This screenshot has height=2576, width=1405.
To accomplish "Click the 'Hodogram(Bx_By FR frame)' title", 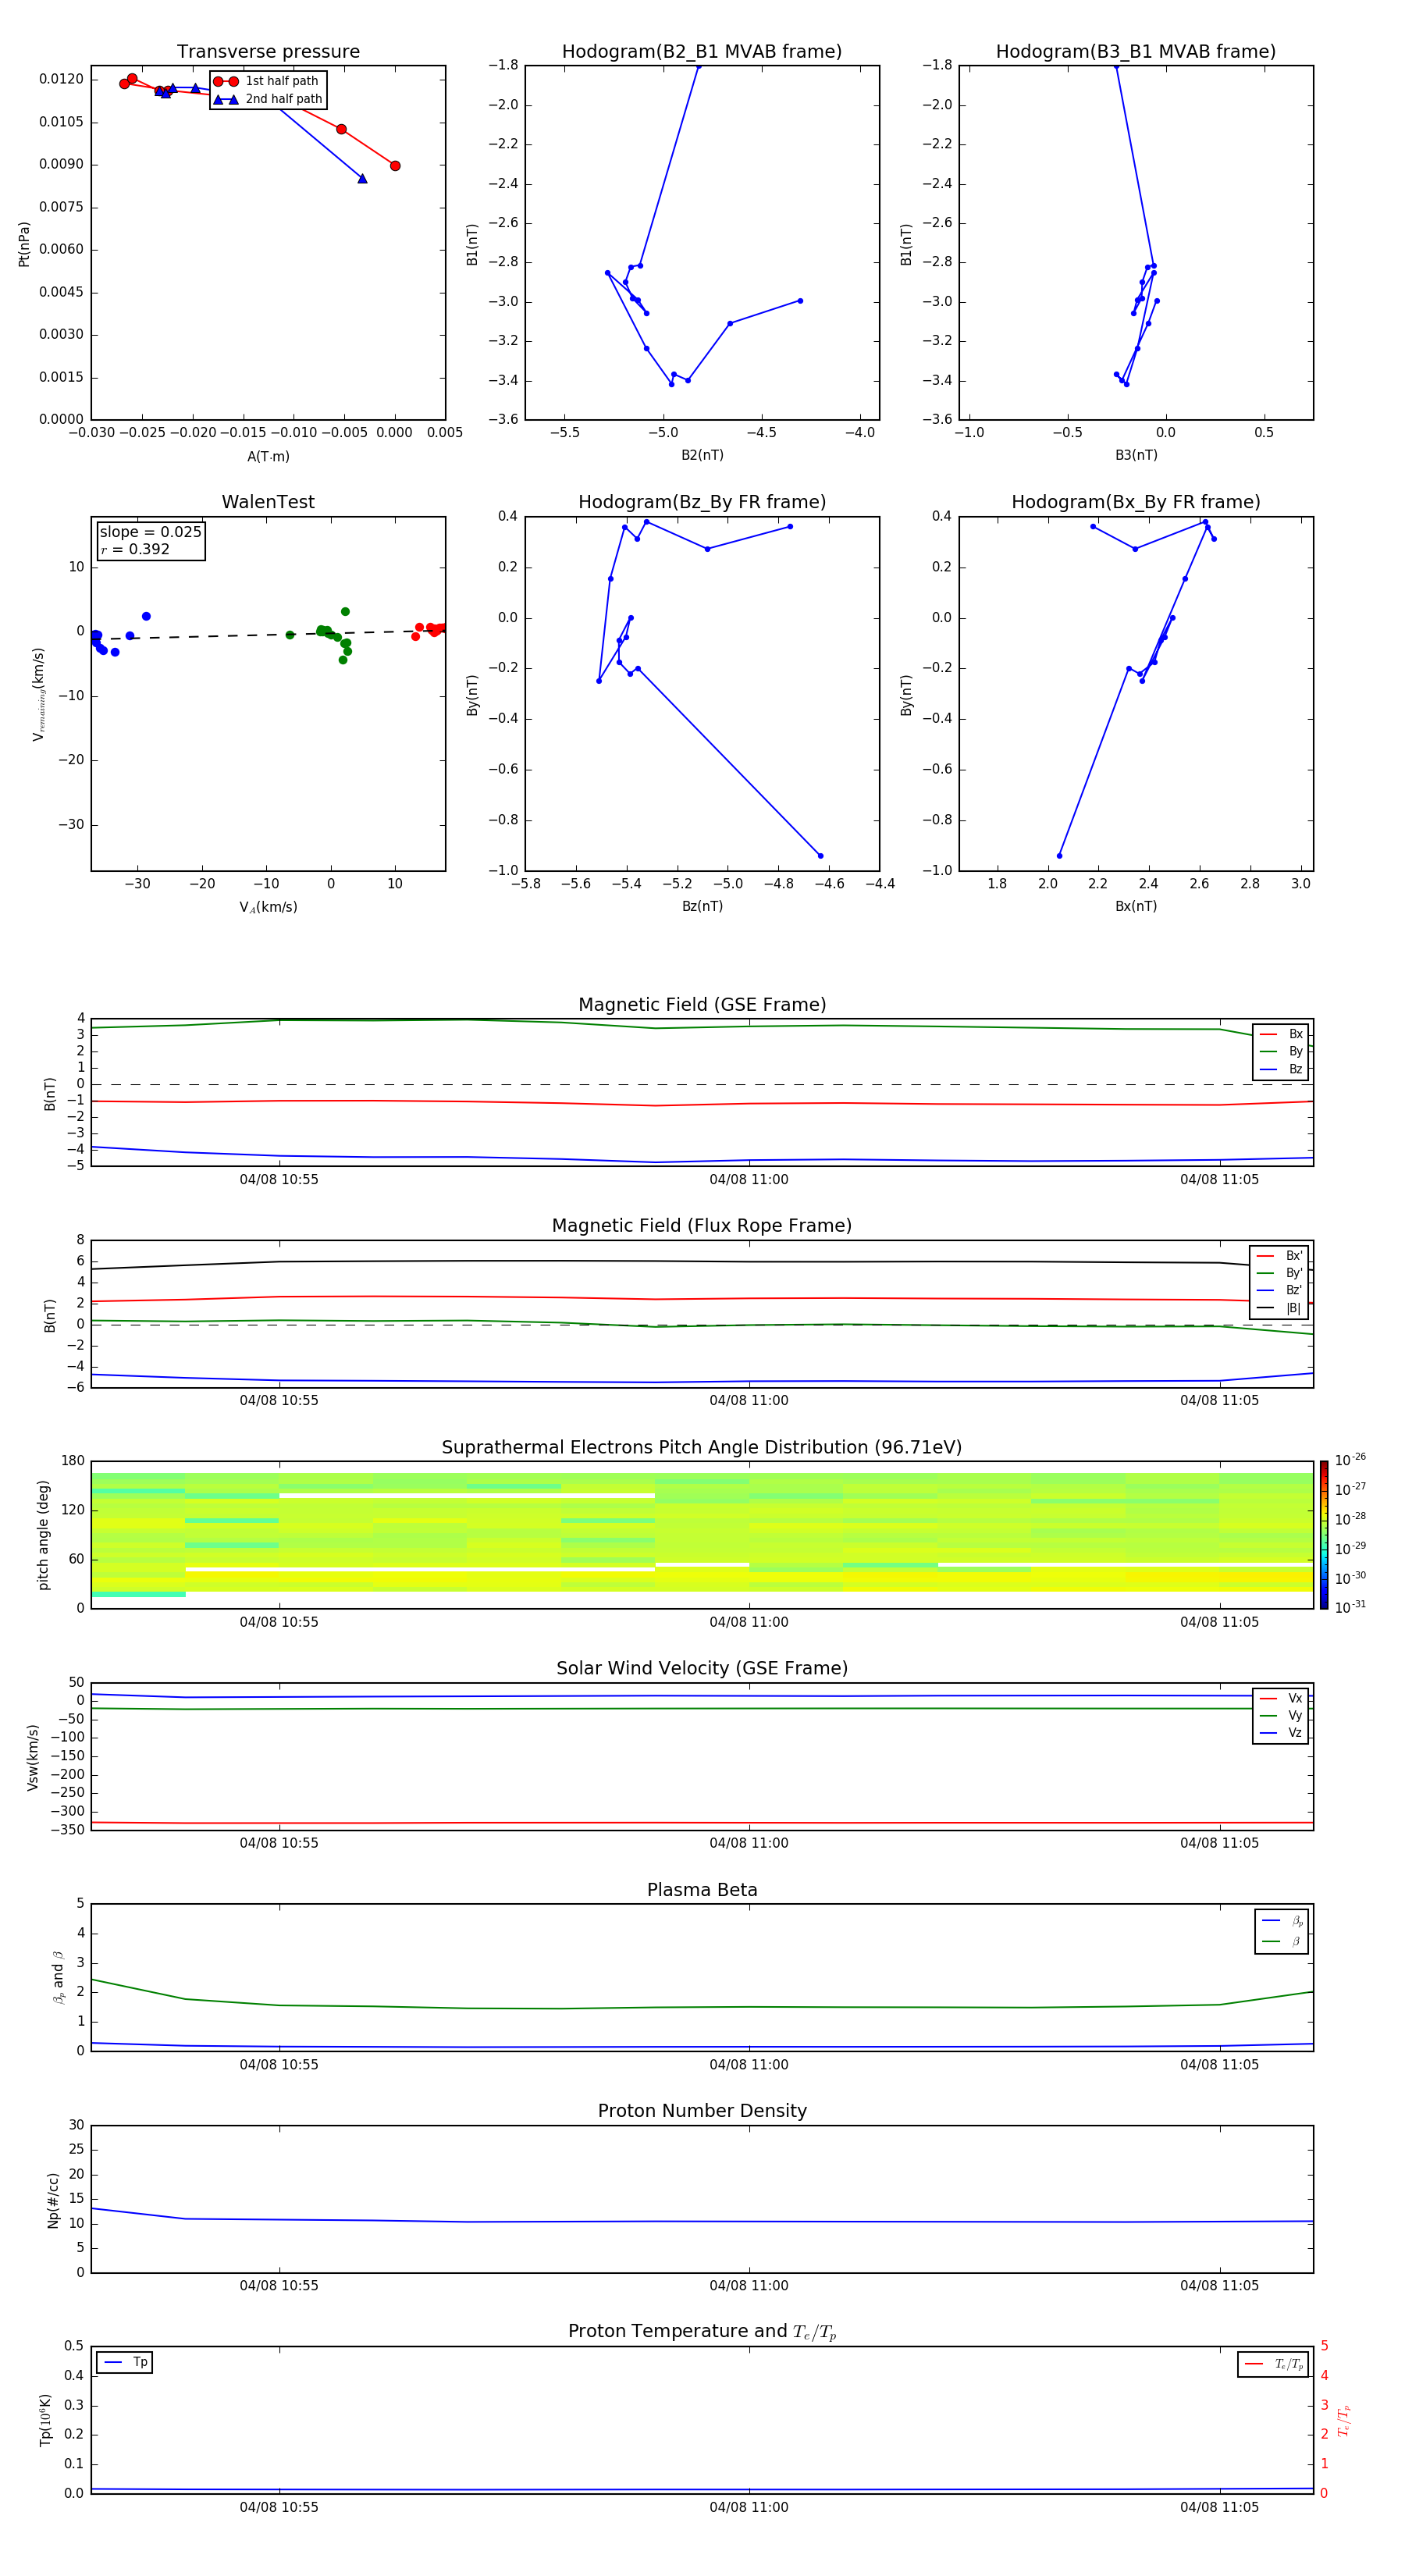I will pyautogui.click(x=1136, y=502).
